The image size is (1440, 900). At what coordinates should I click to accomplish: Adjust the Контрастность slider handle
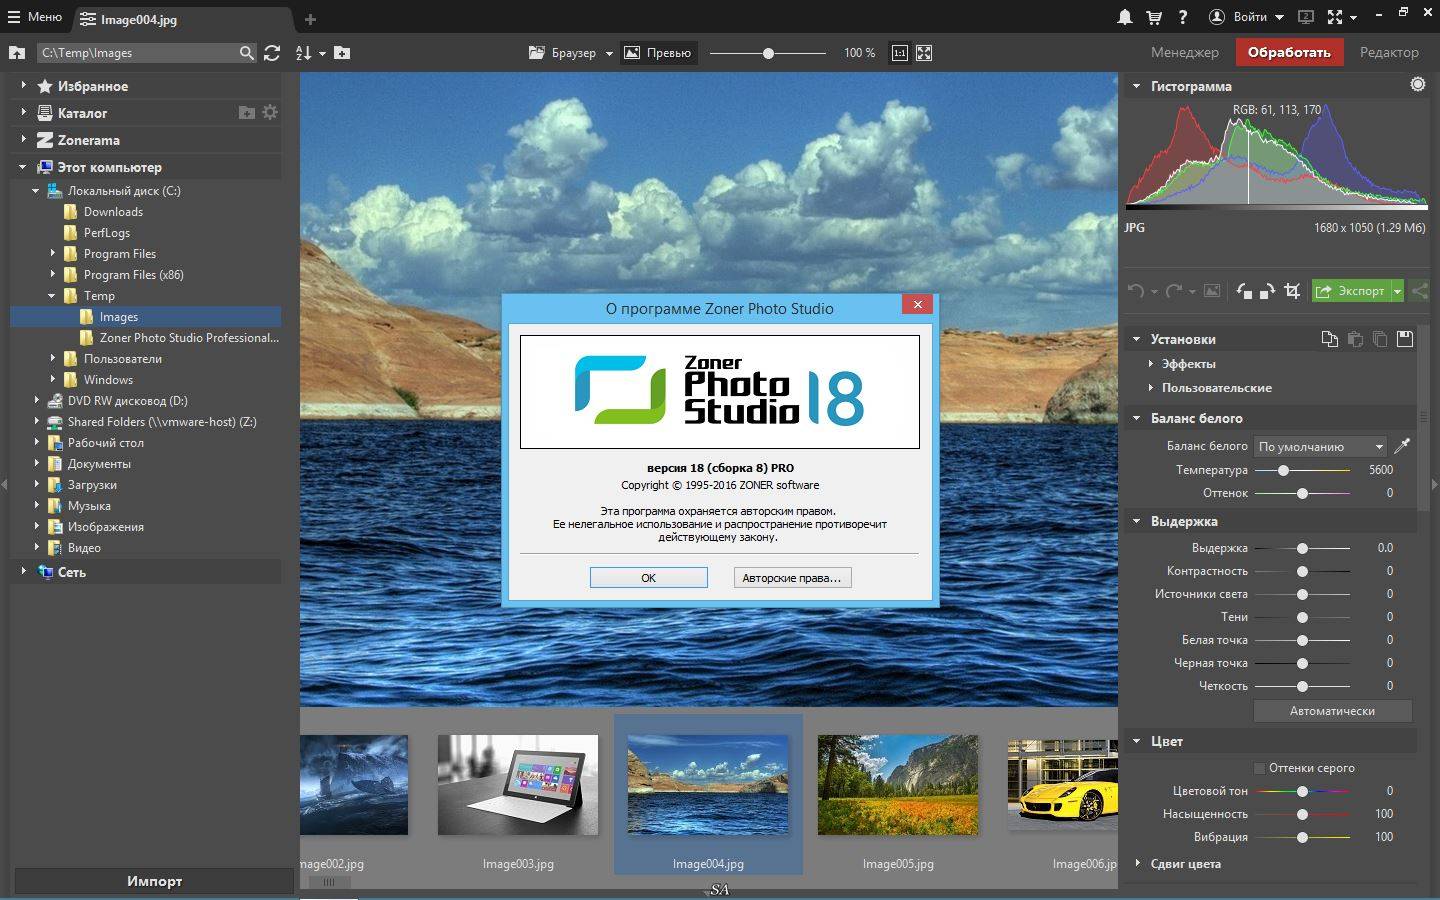pos(1302,571)
